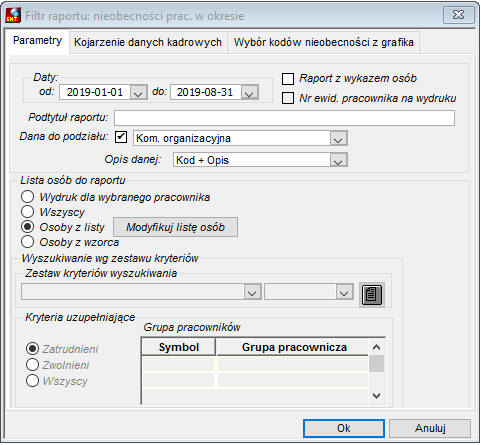Open the narrow criteria dropdown beside the list icon
Image resolution: width=481 pixels, height=445 pixels.
[x=344, y=292]
